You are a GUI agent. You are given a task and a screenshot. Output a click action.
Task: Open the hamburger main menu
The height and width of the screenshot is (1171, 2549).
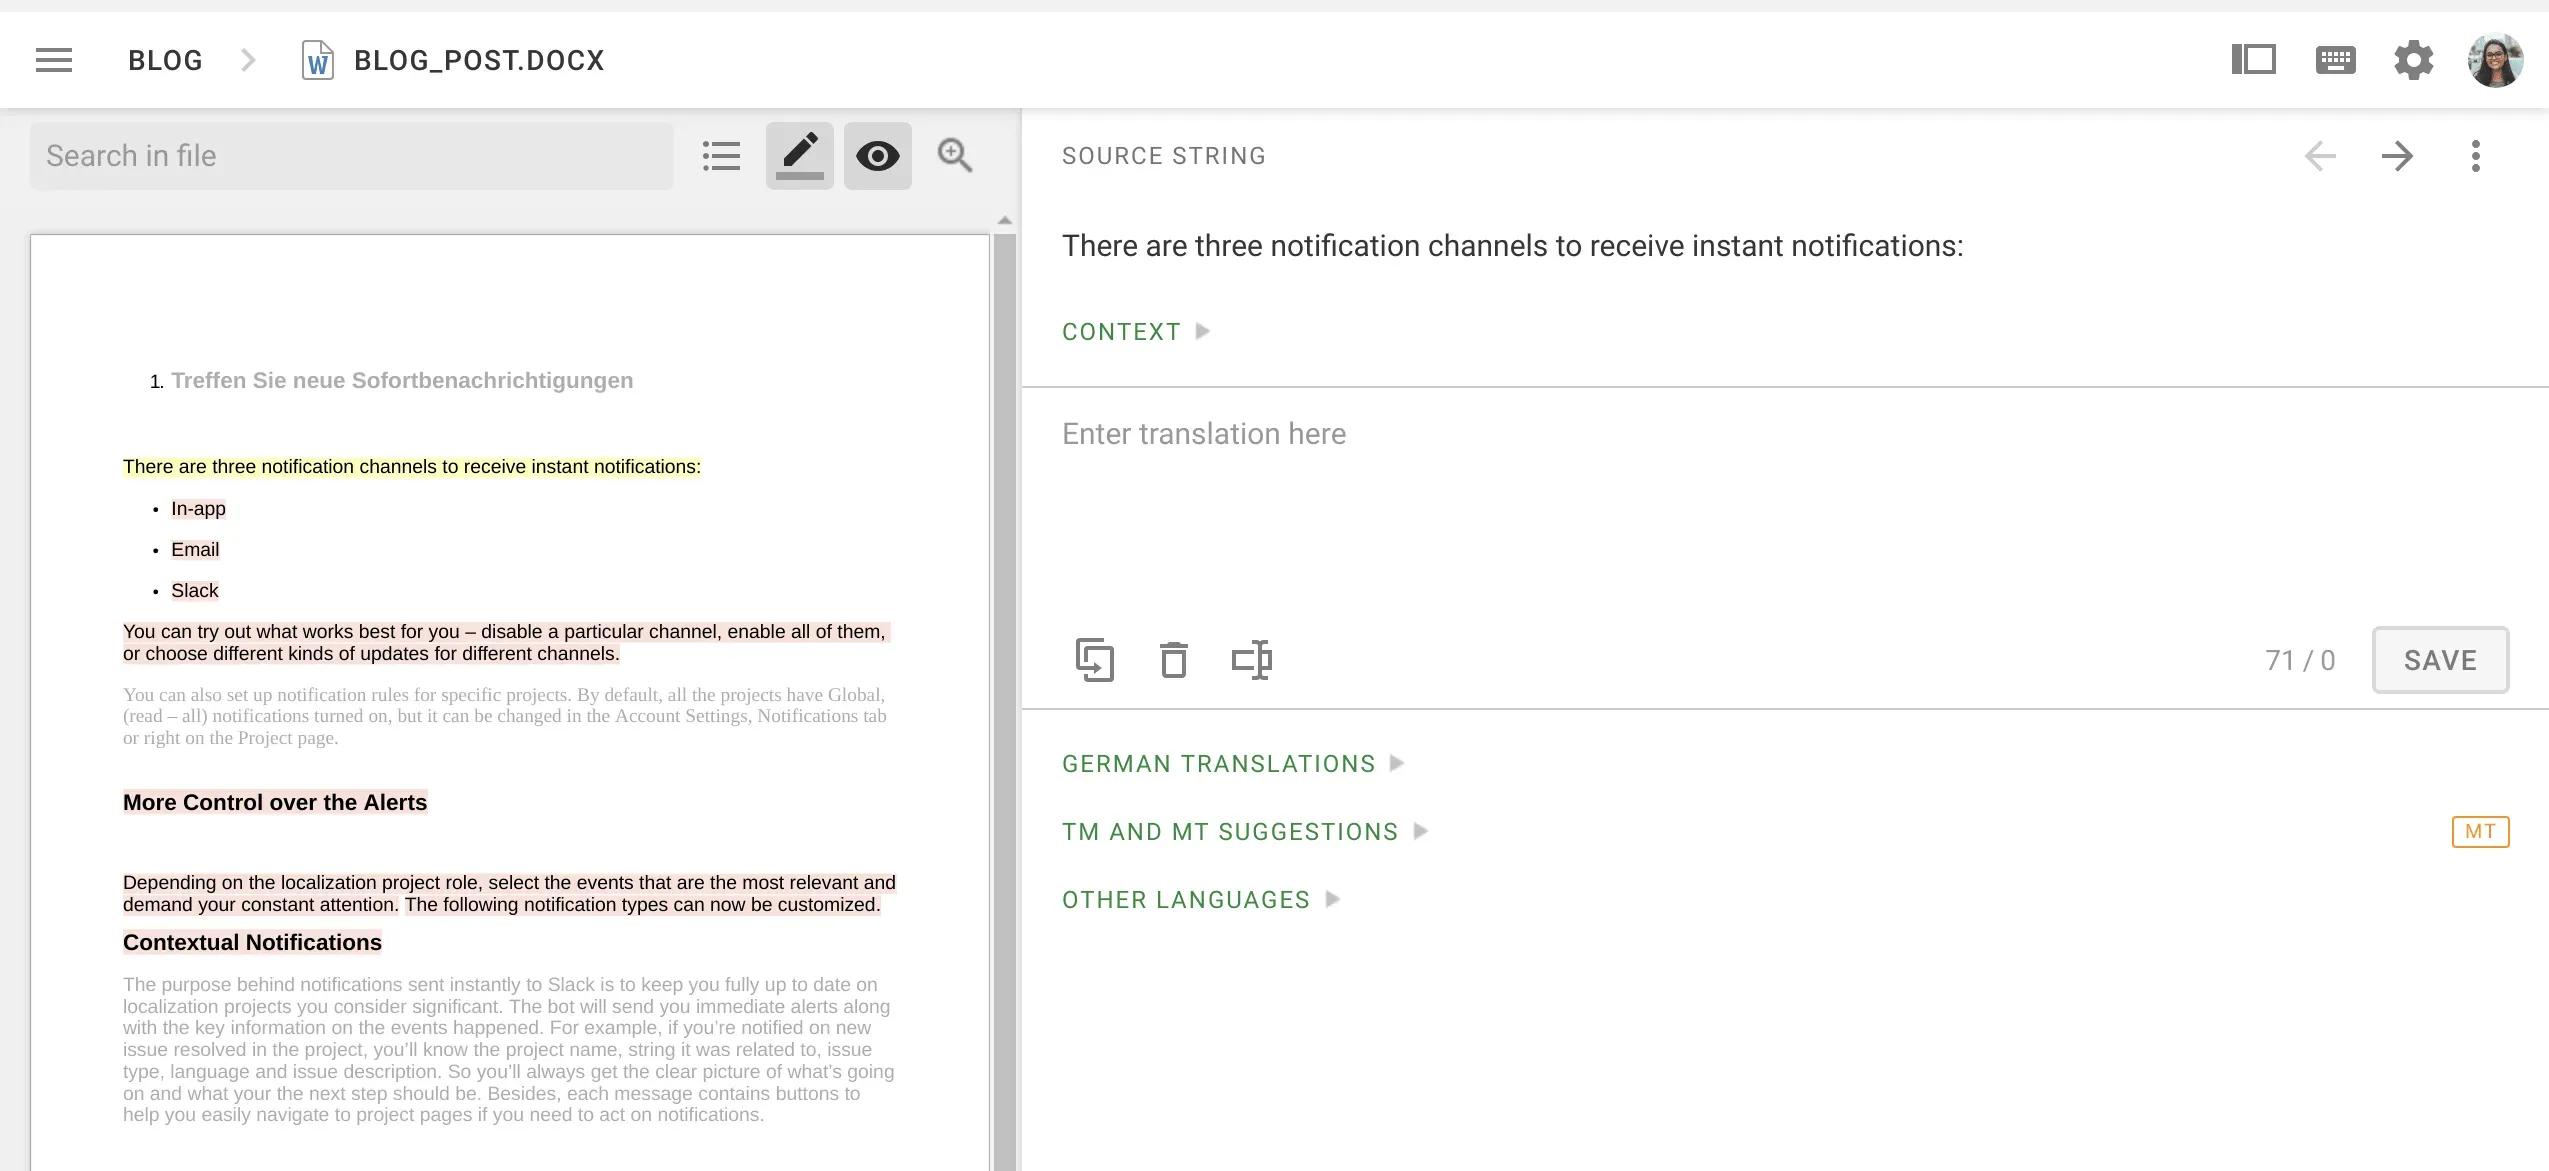click(x=54, y=60)
